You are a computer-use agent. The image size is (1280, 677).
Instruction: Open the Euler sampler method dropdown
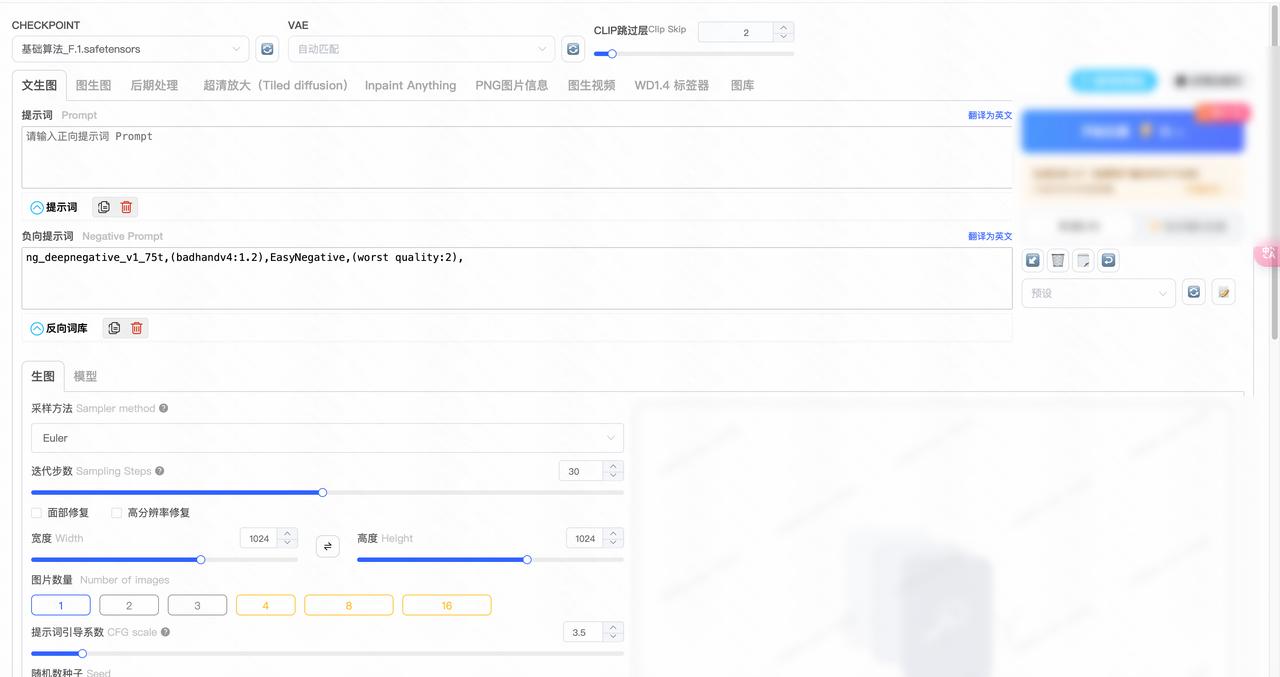pyautogui.click(x=327, y=438)
